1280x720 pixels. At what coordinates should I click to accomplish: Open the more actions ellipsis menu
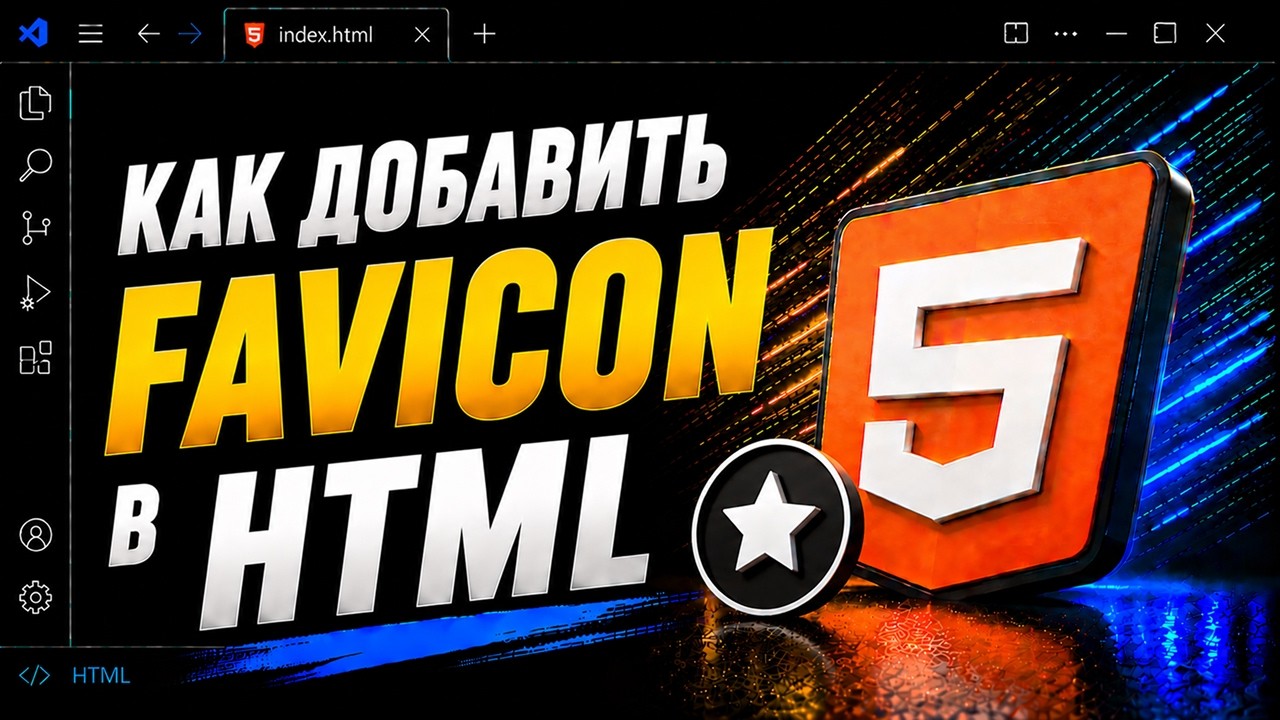pyautogui.click(x=1066, y=34)
